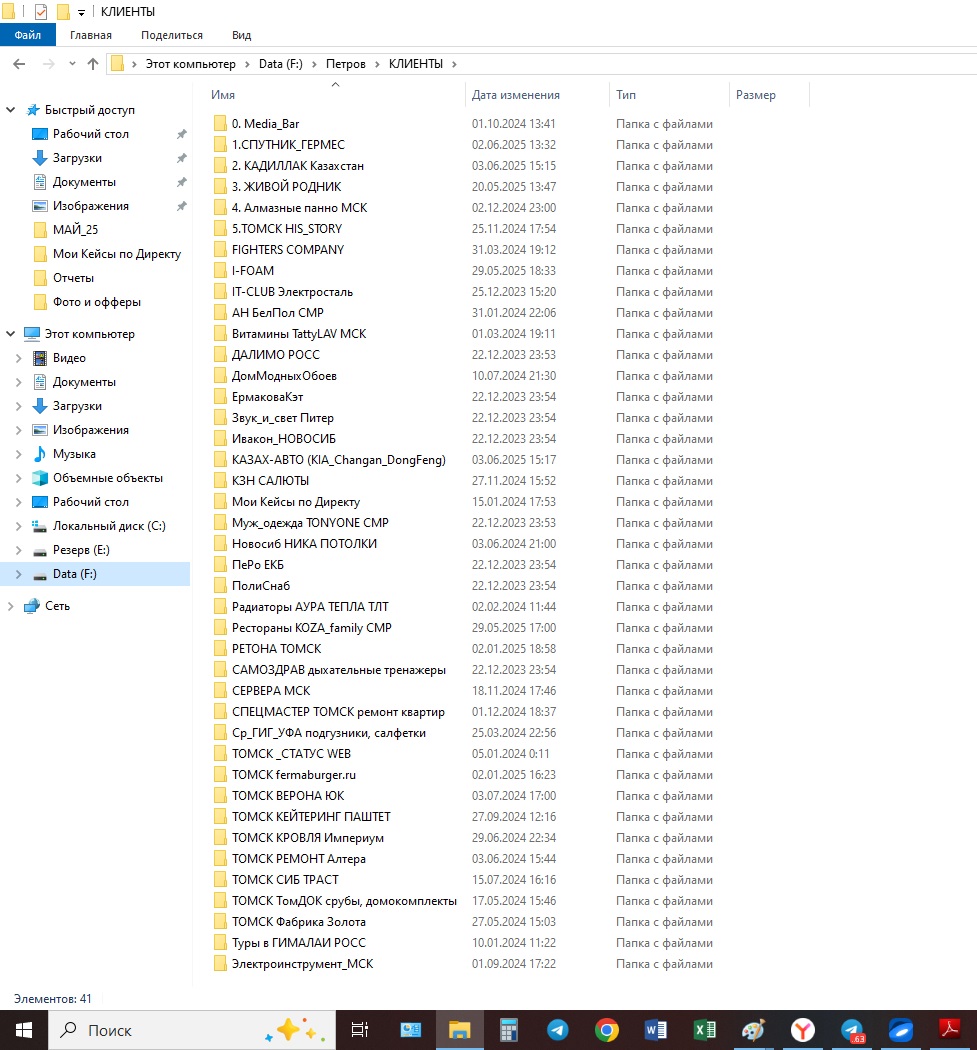
Task: Click the Back navigation arrow
Action: [19, 64]
